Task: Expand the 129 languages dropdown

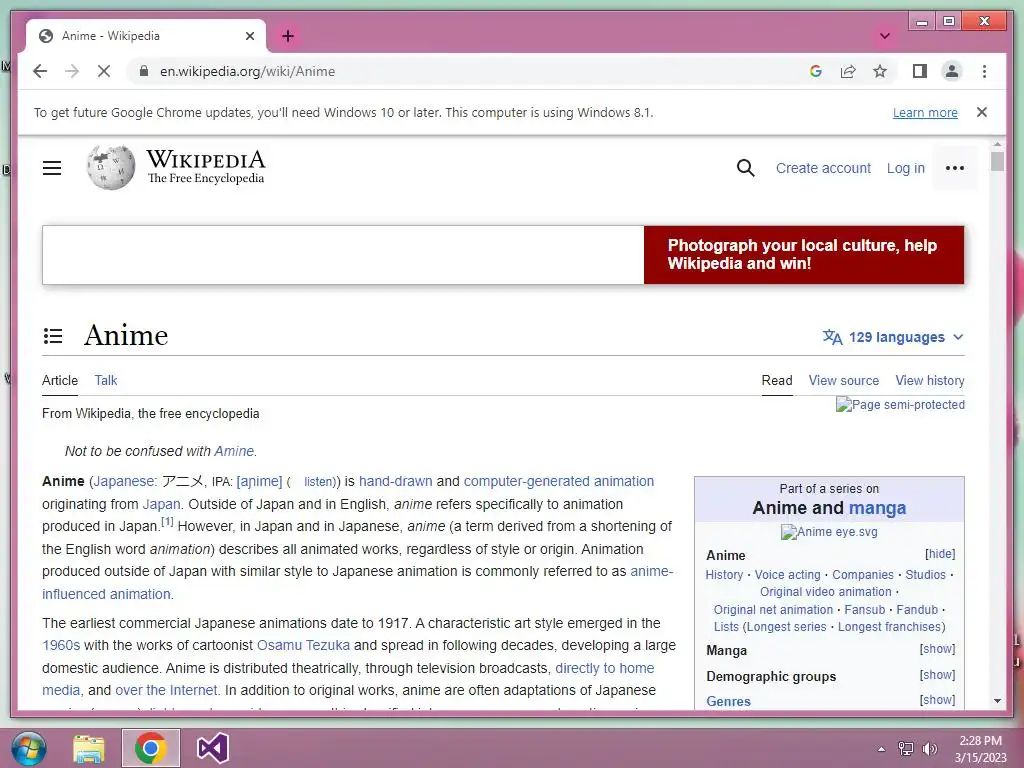Action: tap(893, 337)
